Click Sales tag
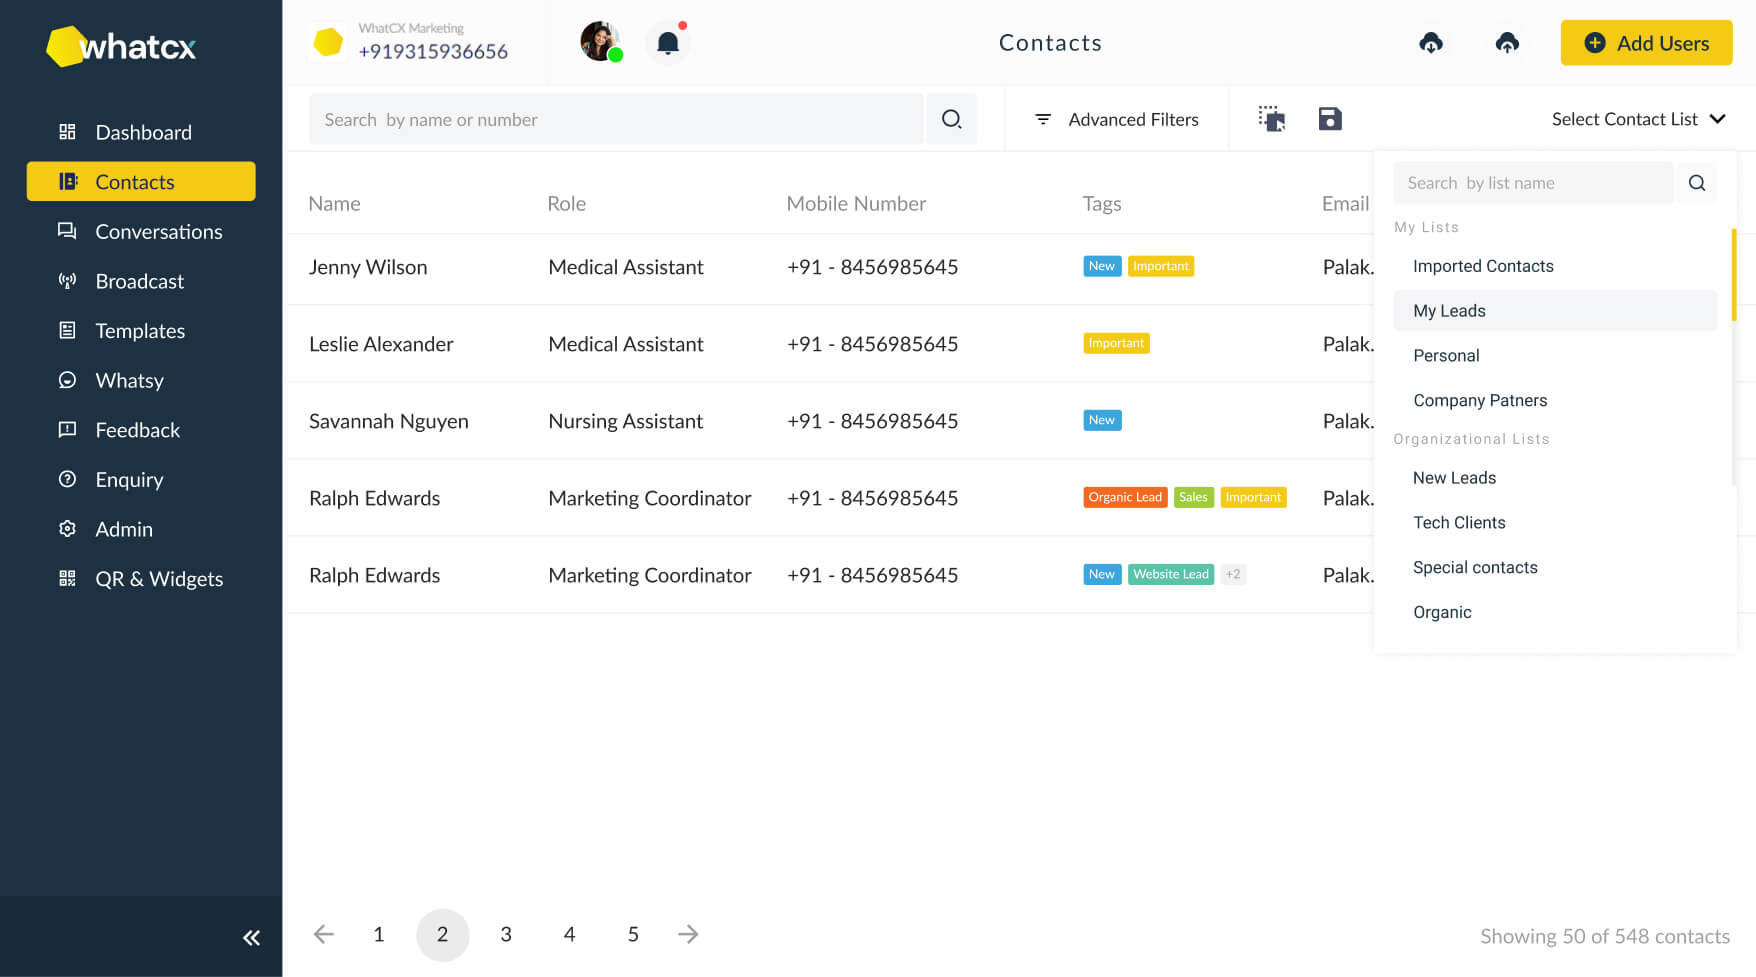This screenshot has width=1756, height=977. 1193,497
